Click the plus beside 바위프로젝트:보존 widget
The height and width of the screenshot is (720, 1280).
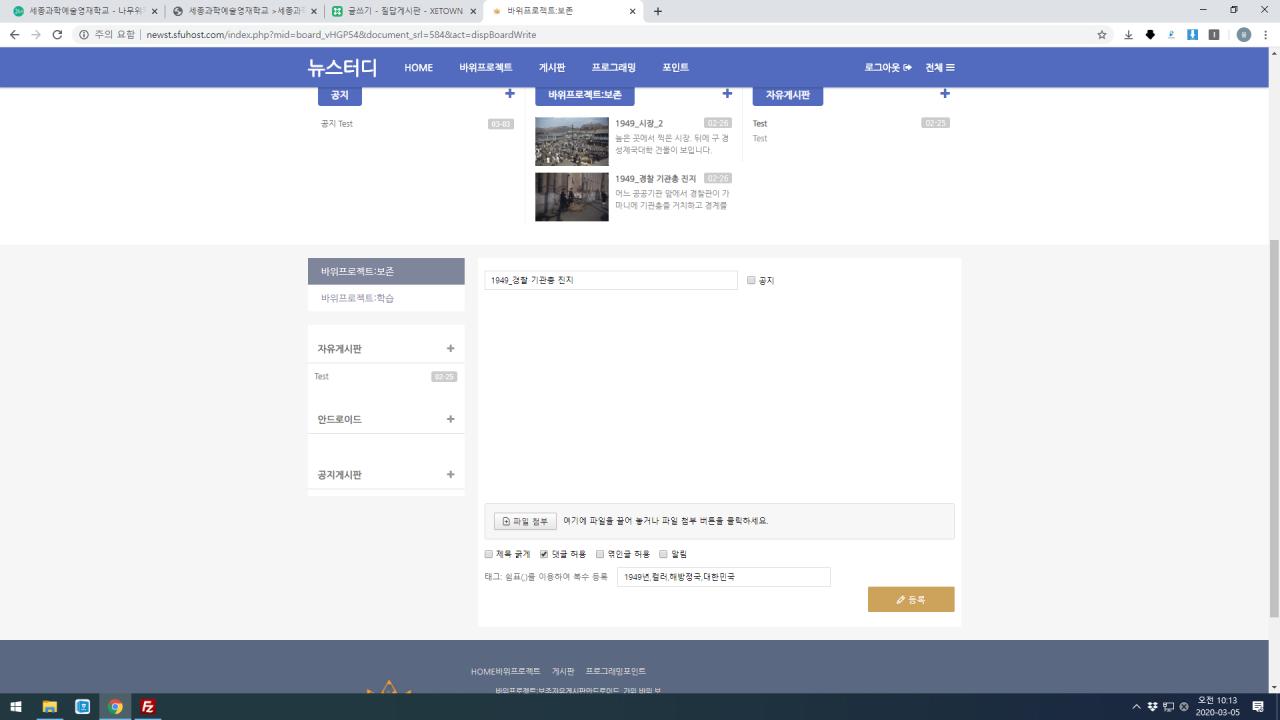click(727, 94)
